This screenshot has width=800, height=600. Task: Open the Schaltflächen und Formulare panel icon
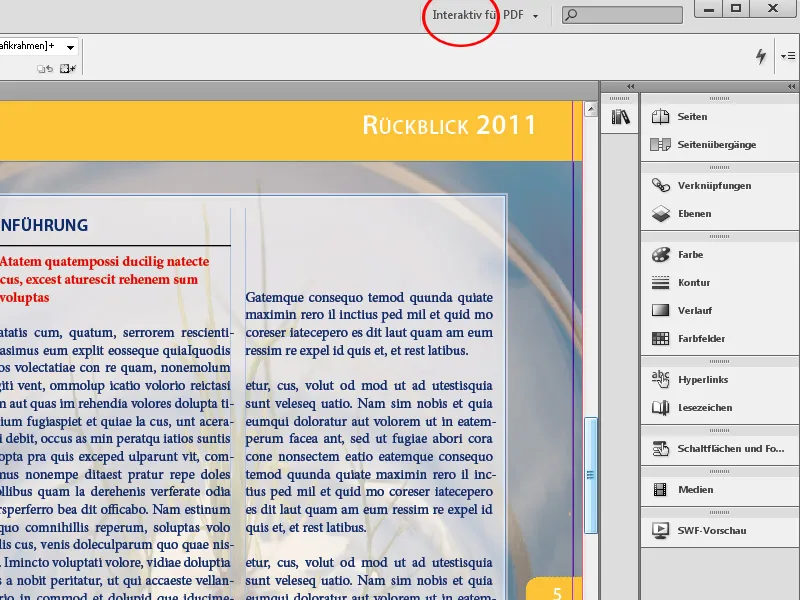tap(661, 448)
